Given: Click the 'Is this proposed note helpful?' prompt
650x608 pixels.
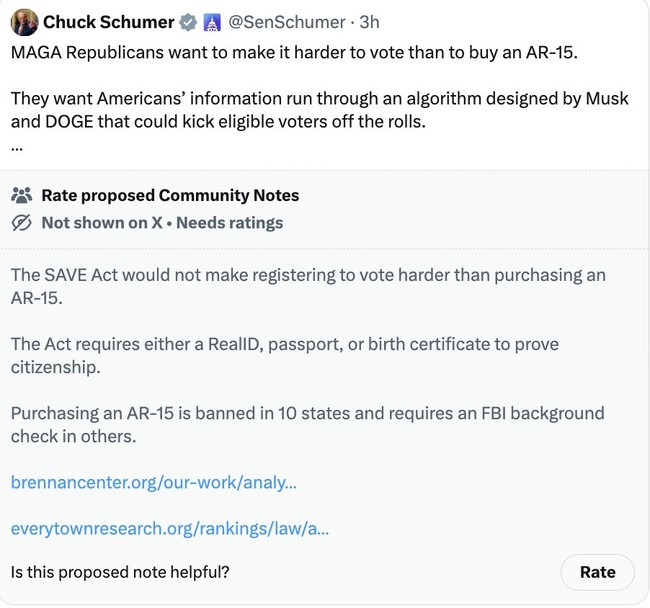Looking at the screenshot, I should [120, 572].
